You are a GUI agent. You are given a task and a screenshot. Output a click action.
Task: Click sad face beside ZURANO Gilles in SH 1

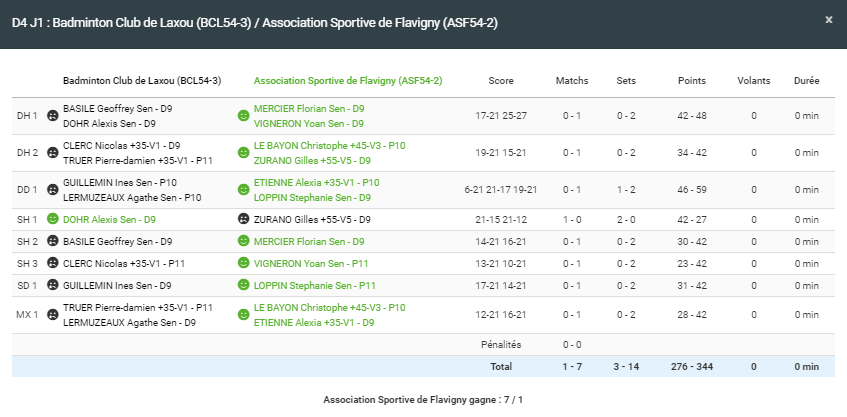tap(243, 219)
